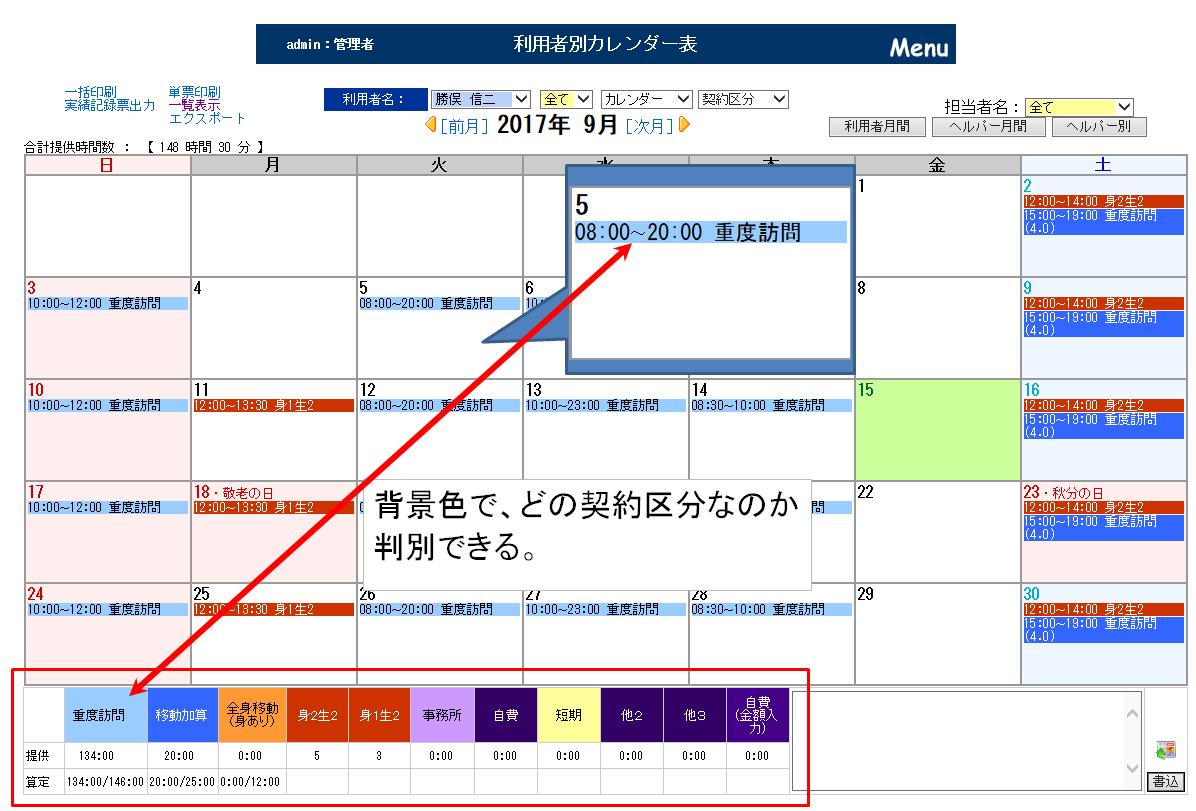Click the エクスポート link

tap(207, 118)
